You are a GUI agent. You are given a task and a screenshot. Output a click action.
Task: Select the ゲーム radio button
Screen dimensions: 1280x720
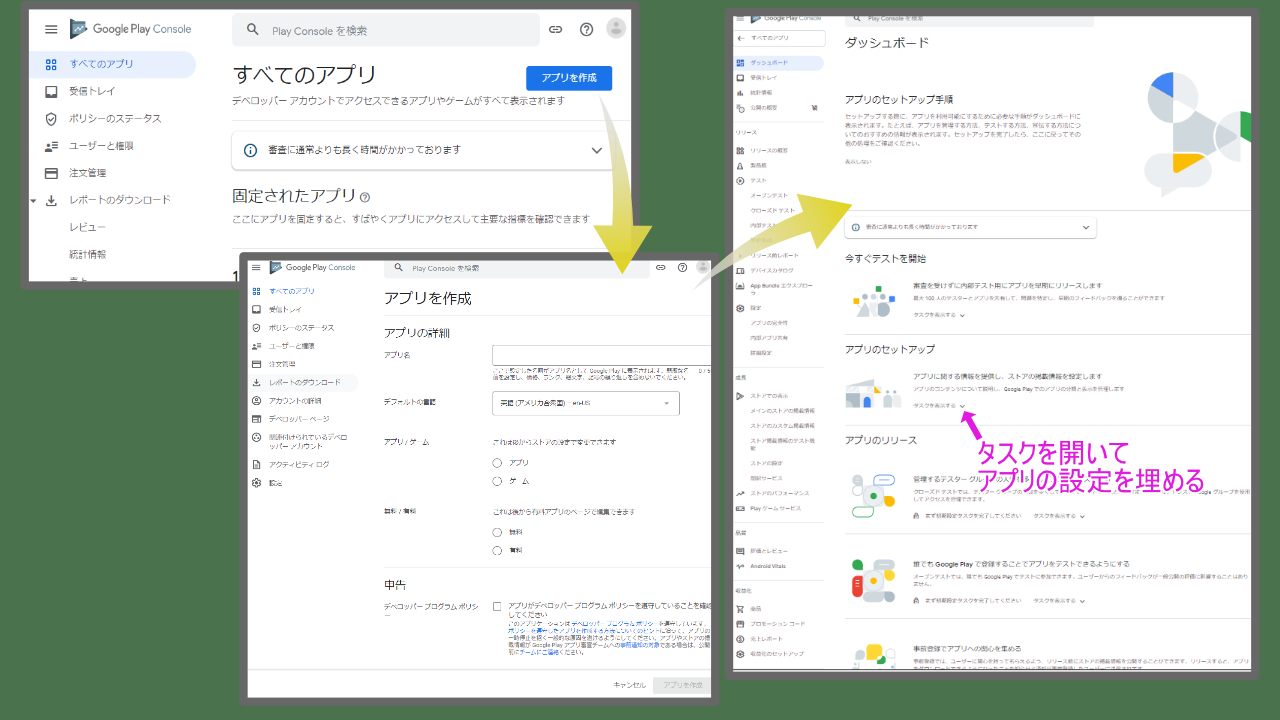497,481
